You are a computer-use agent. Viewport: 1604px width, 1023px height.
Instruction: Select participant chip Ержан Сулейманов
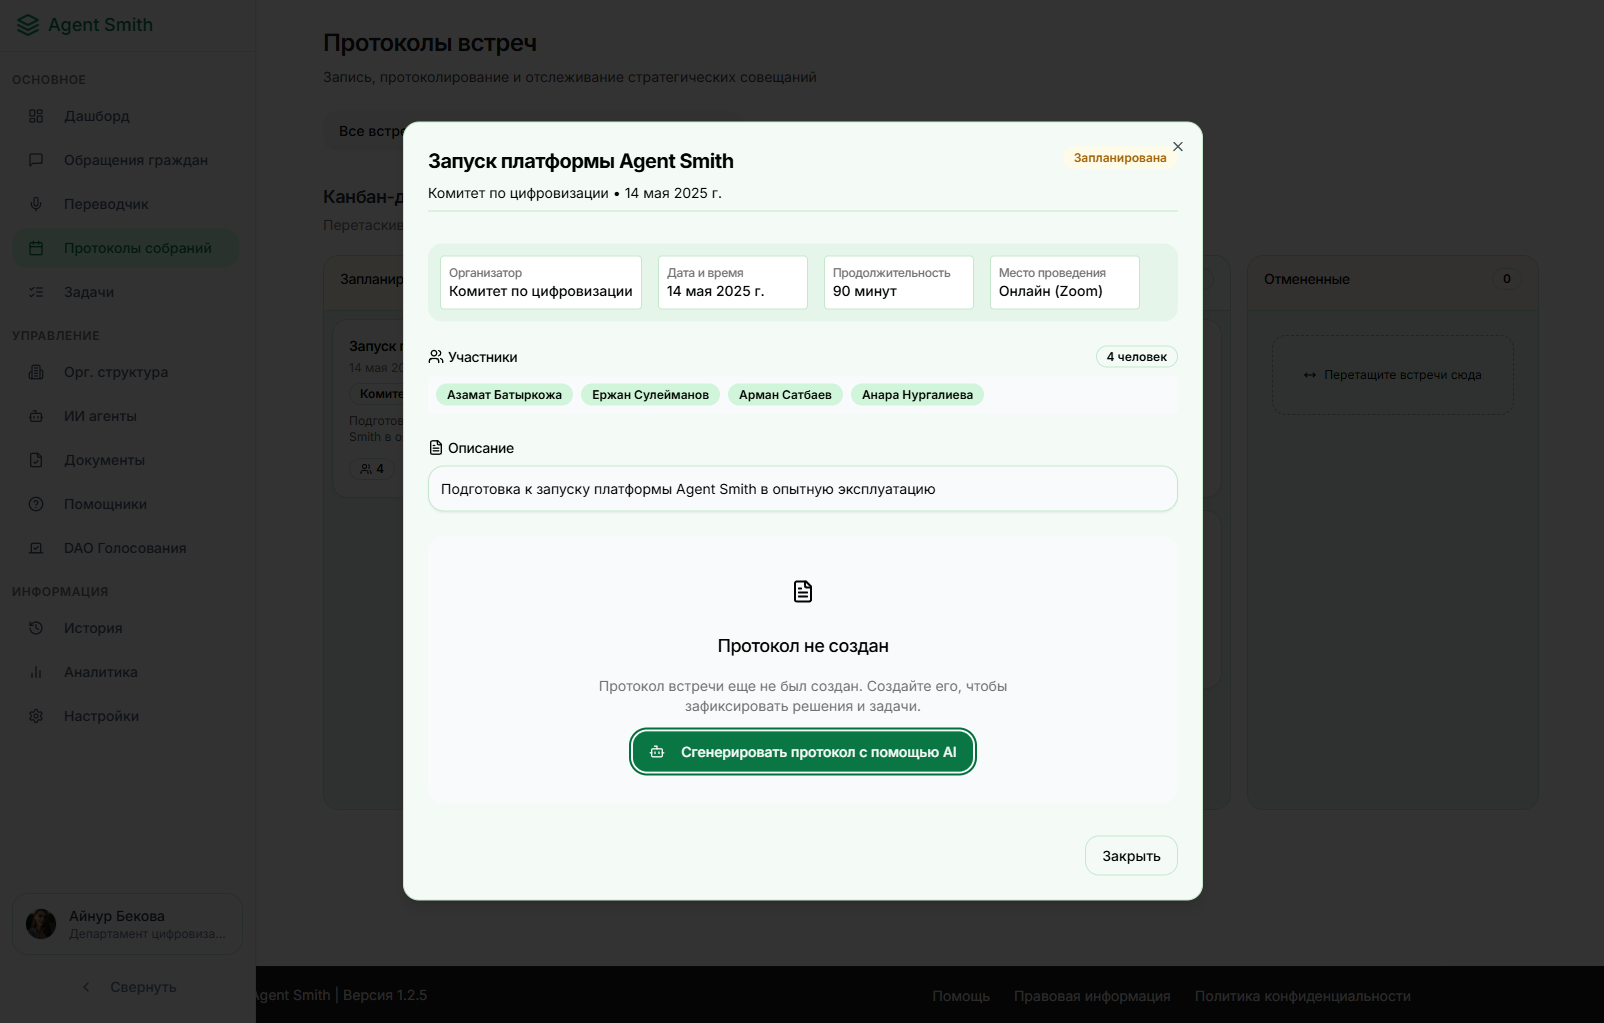tap(650, 395)
